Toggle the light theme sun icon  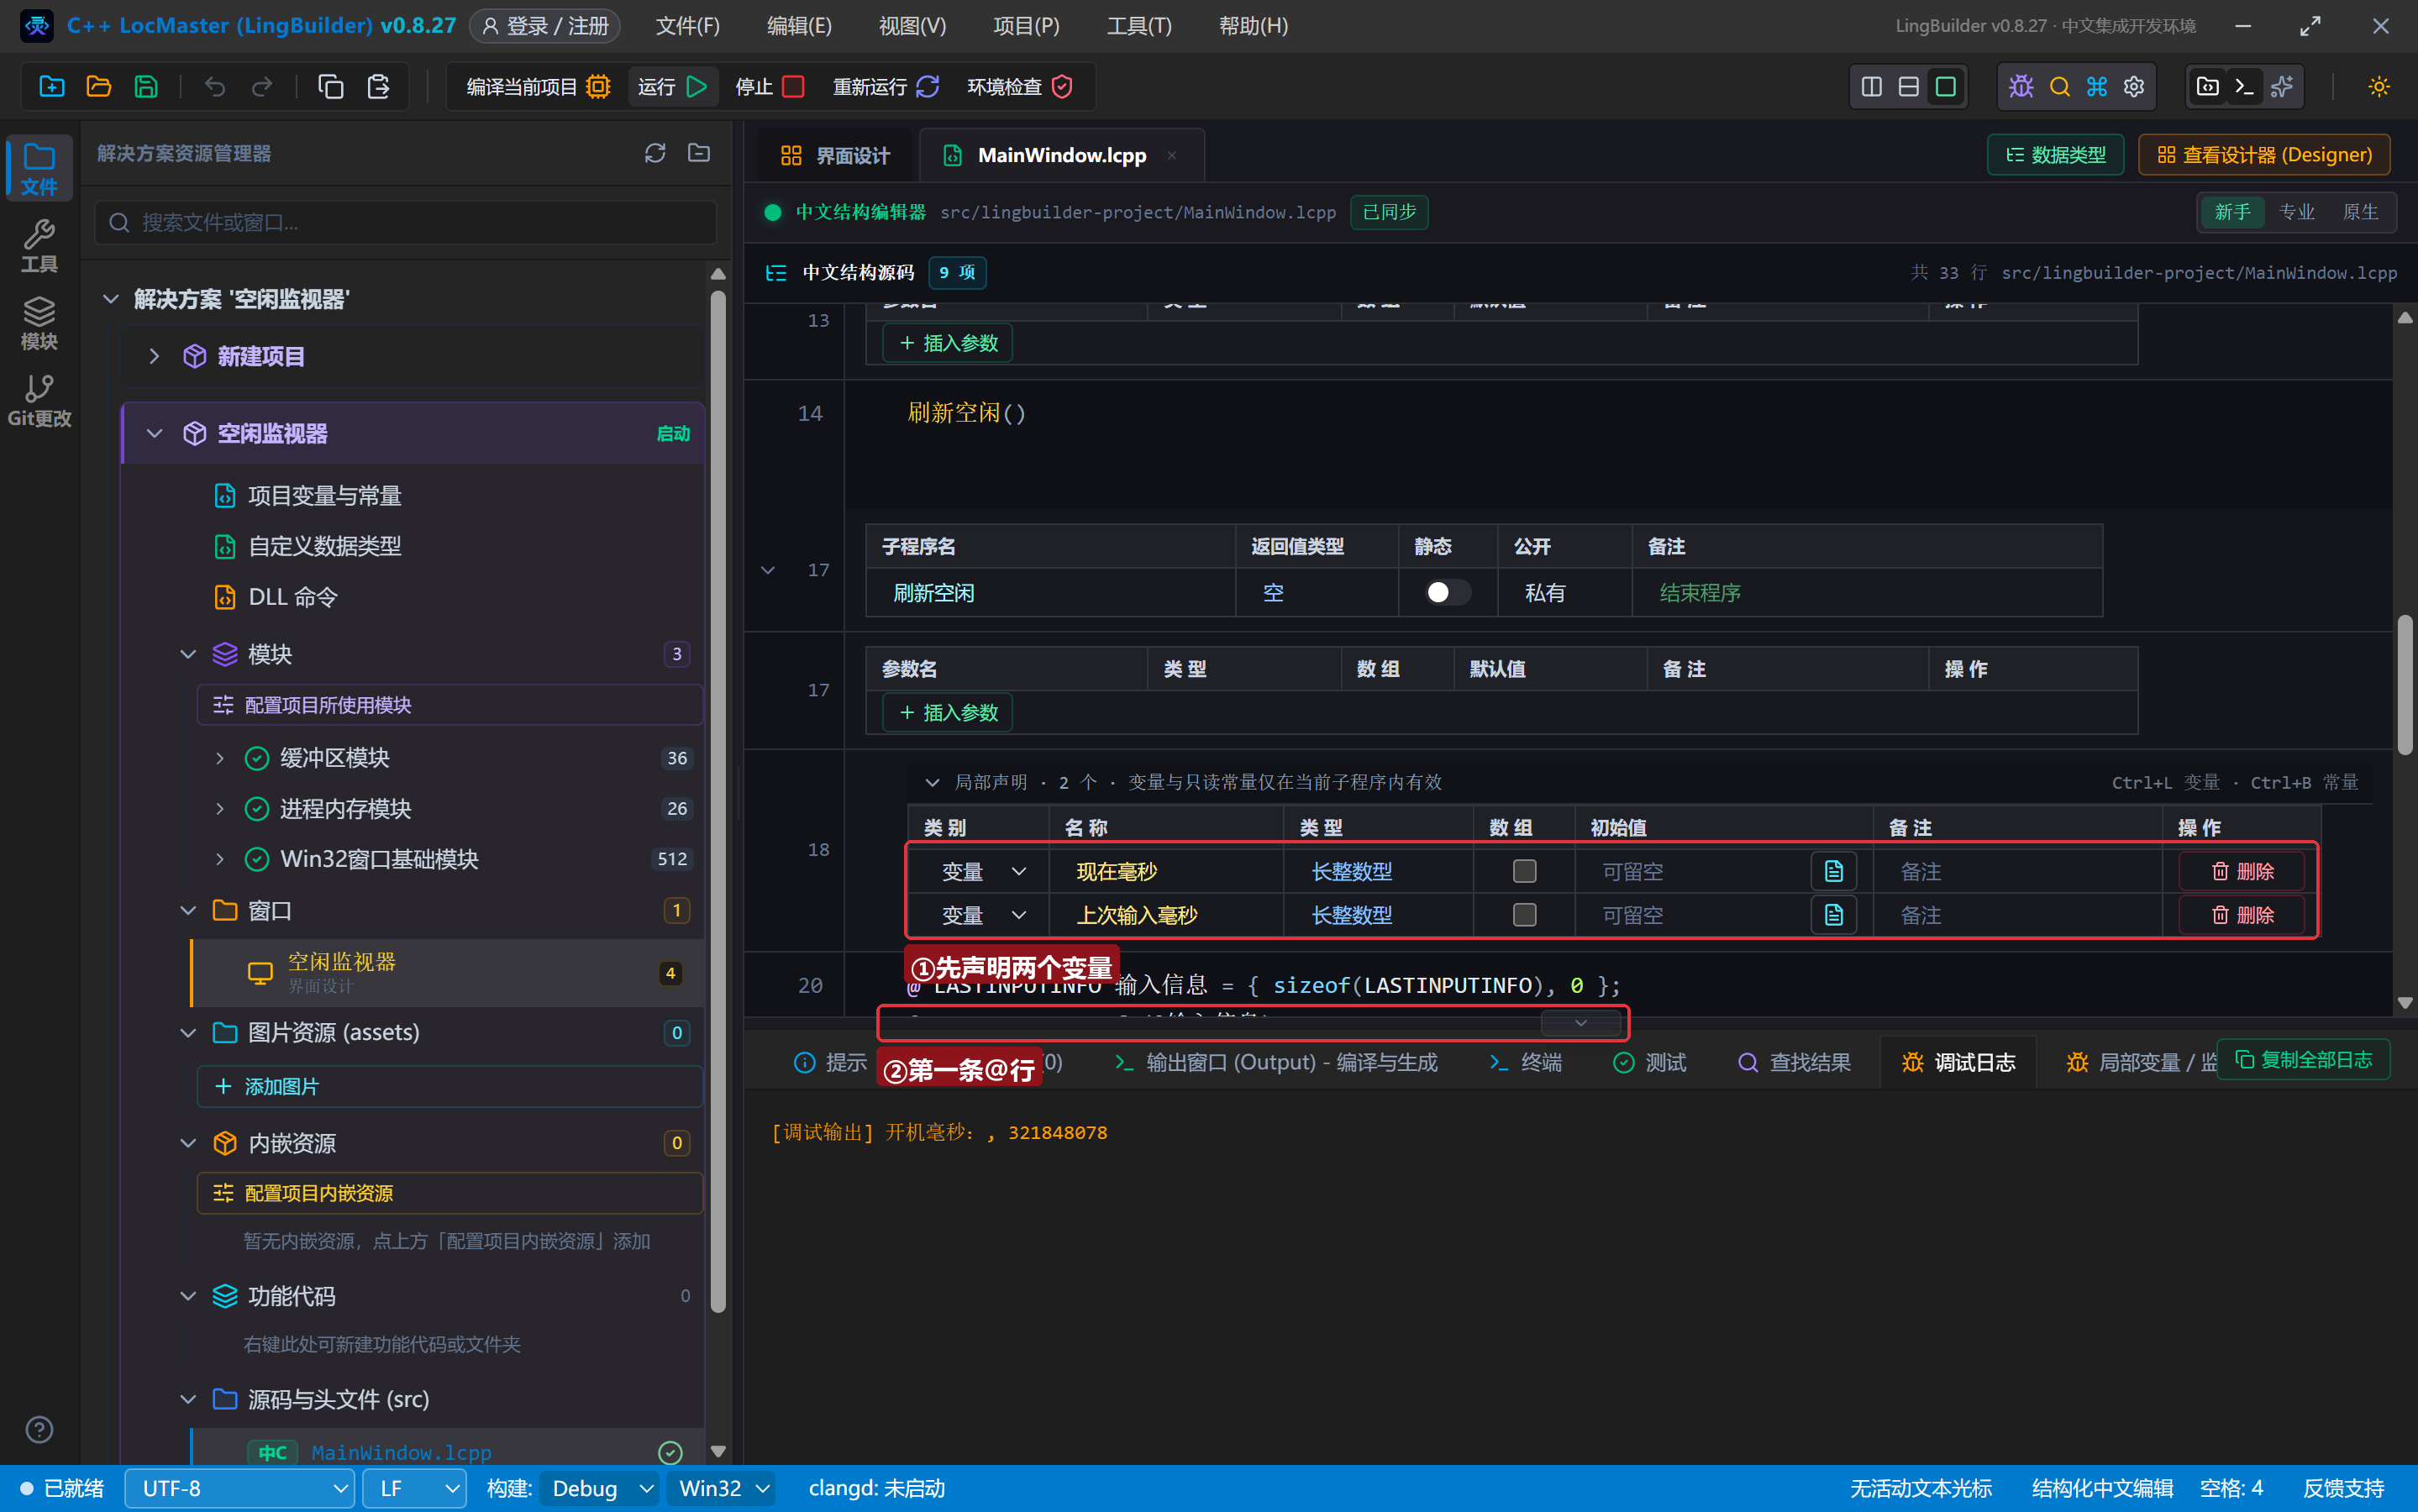point(2379,87)
